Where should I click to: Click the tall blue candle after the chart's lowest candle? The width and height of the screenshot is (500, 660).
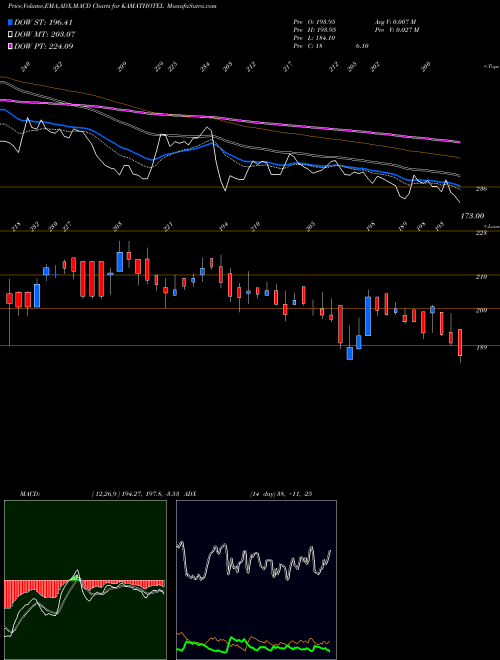[x=368, y=316]
